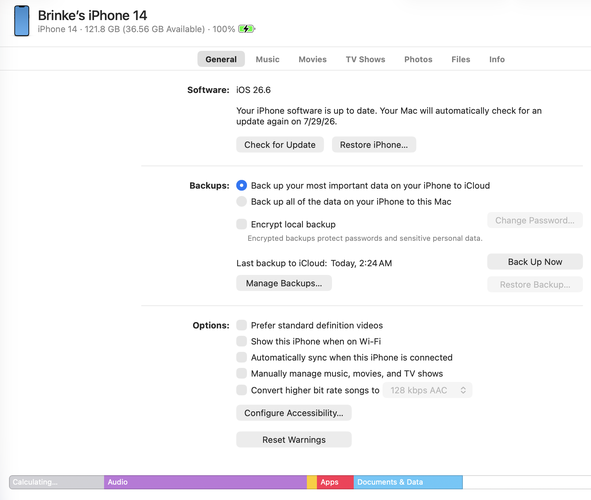This screenshot has height=500, width=591.
Task: Click the purple Audio storage segment
Action: [x=205, y=482]
